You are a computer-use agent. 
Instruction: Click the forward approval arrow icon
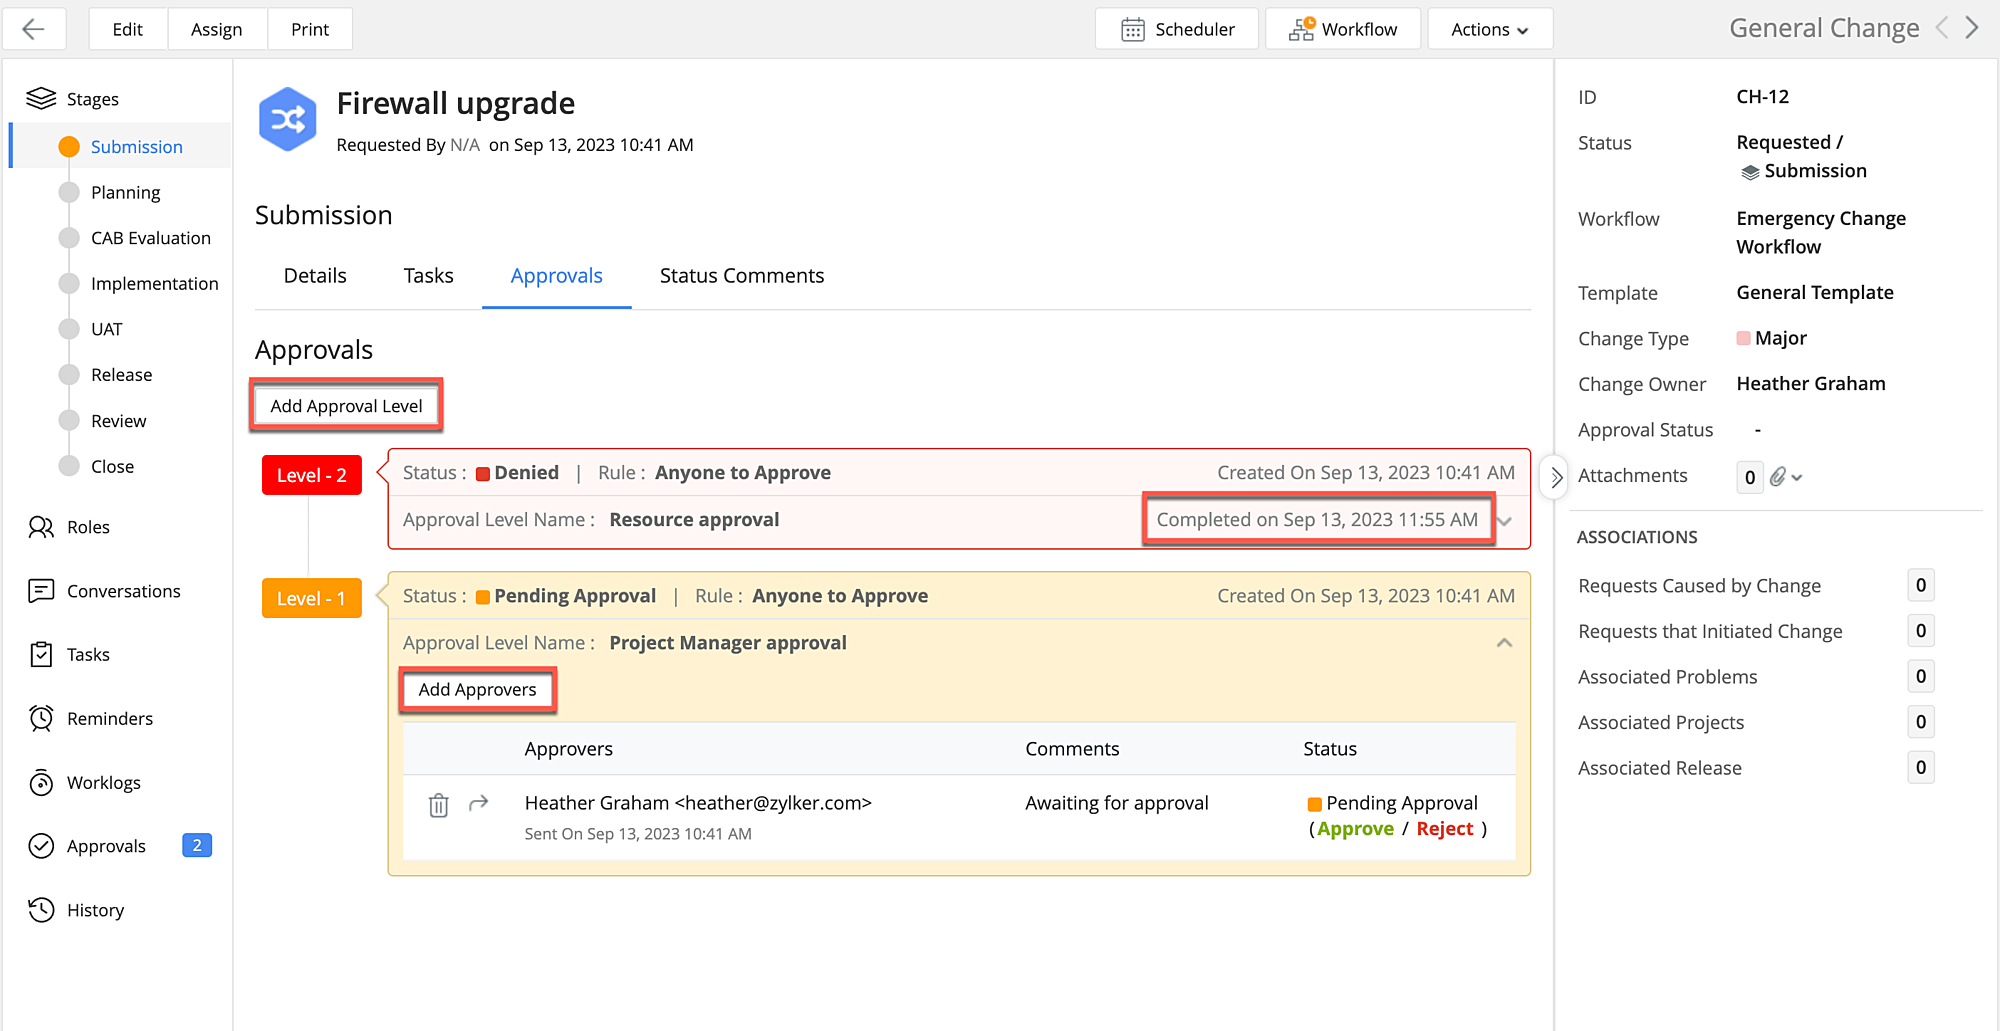click(479, 803)
